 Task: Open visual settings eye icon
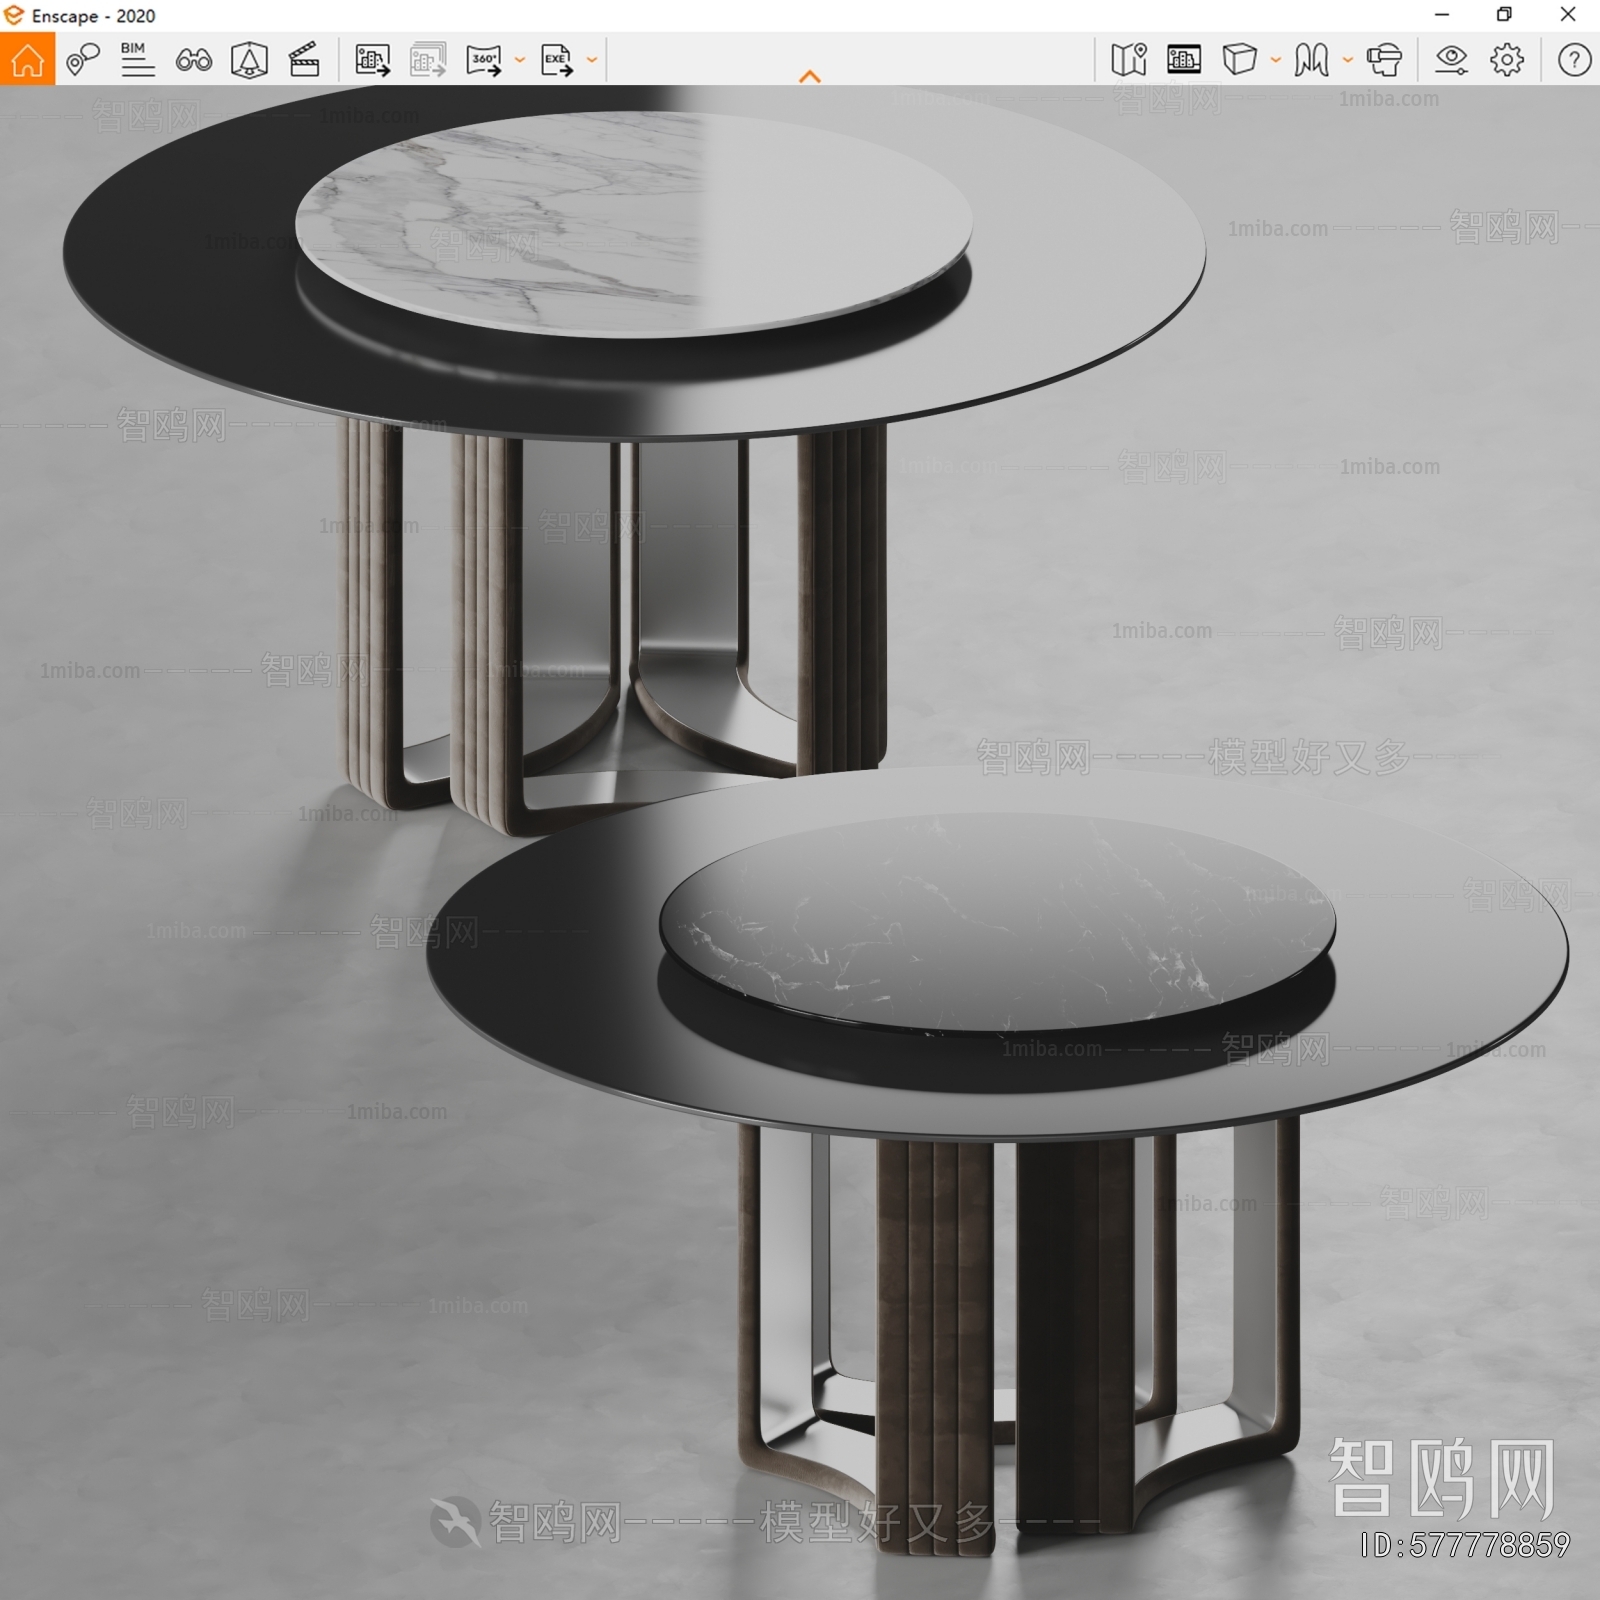click(x=1451, y=60)
